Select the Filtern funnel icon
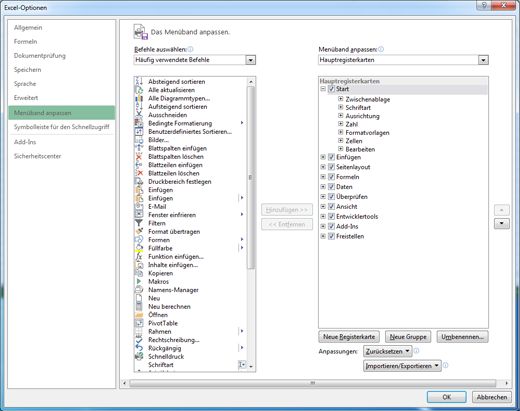The height and width of the screenshot is (411, 520). 139,223
